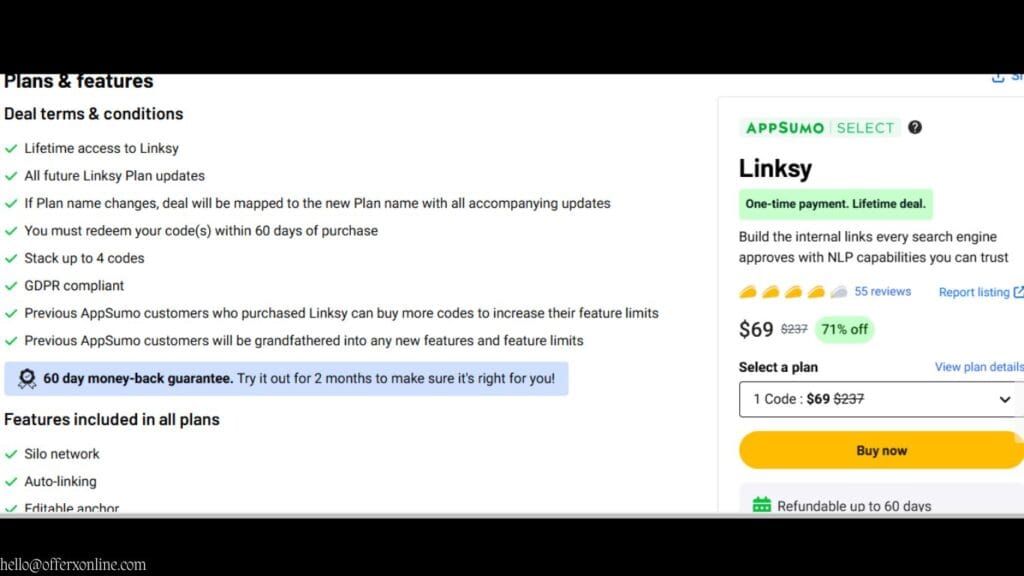Open the 55 reviews link
This screenshot has height=576, width=1024.
coord(882,291)
